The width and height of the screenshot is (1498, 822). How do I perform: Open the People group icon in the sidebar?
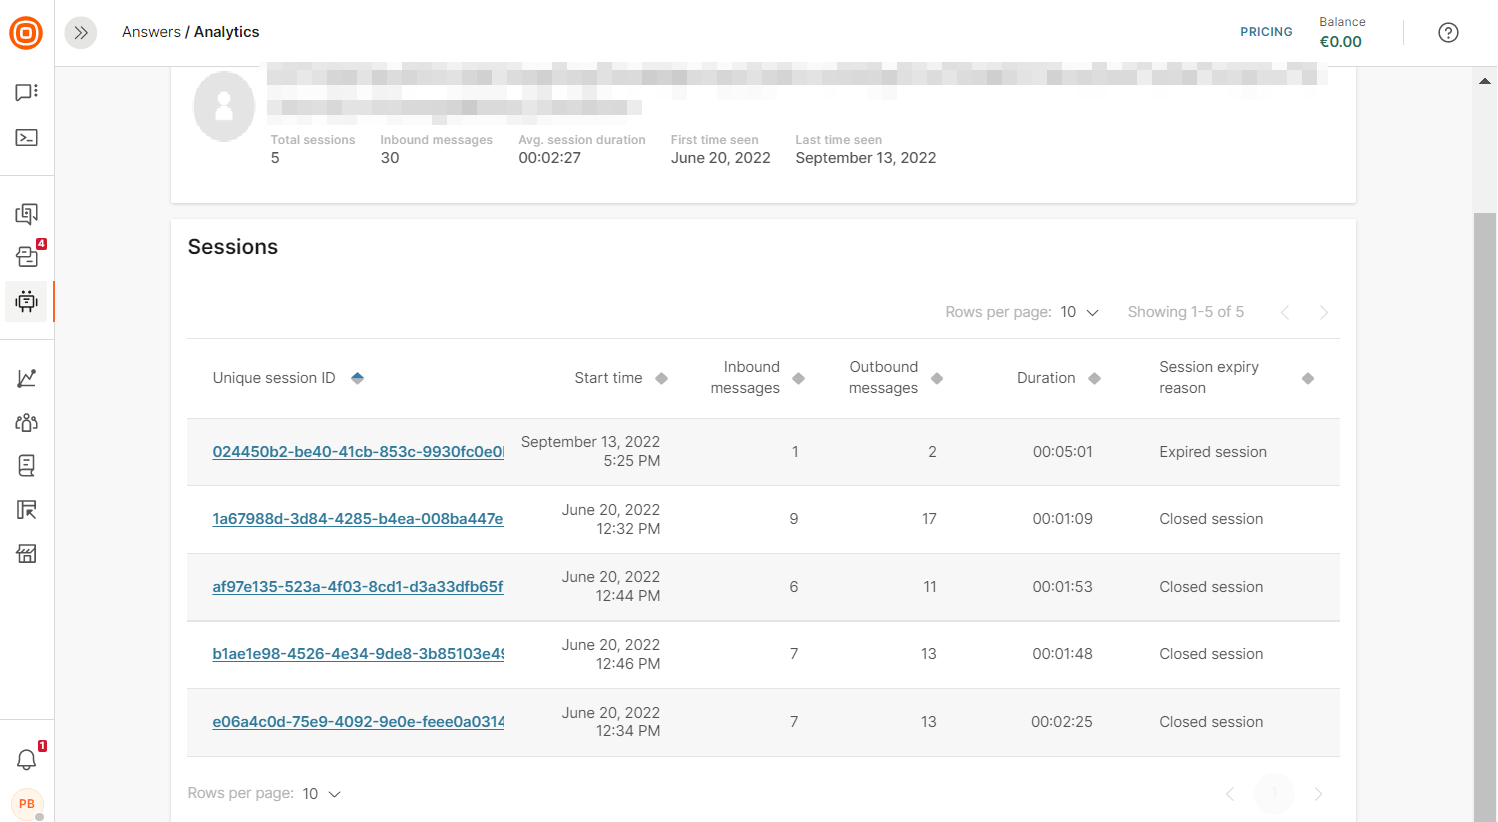27,422
